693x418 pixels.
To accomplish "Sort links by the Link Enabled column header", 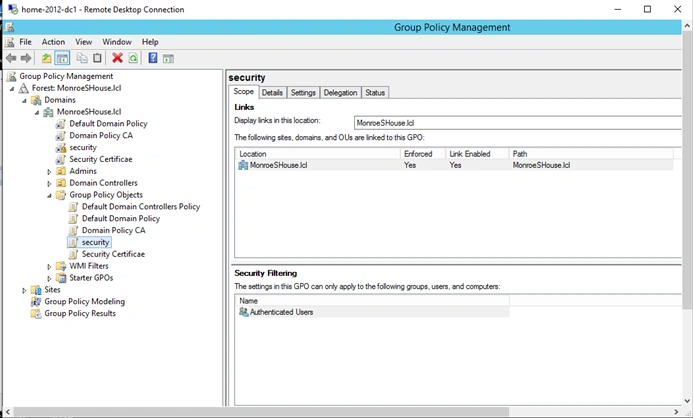I will click(x=477, y=154).
